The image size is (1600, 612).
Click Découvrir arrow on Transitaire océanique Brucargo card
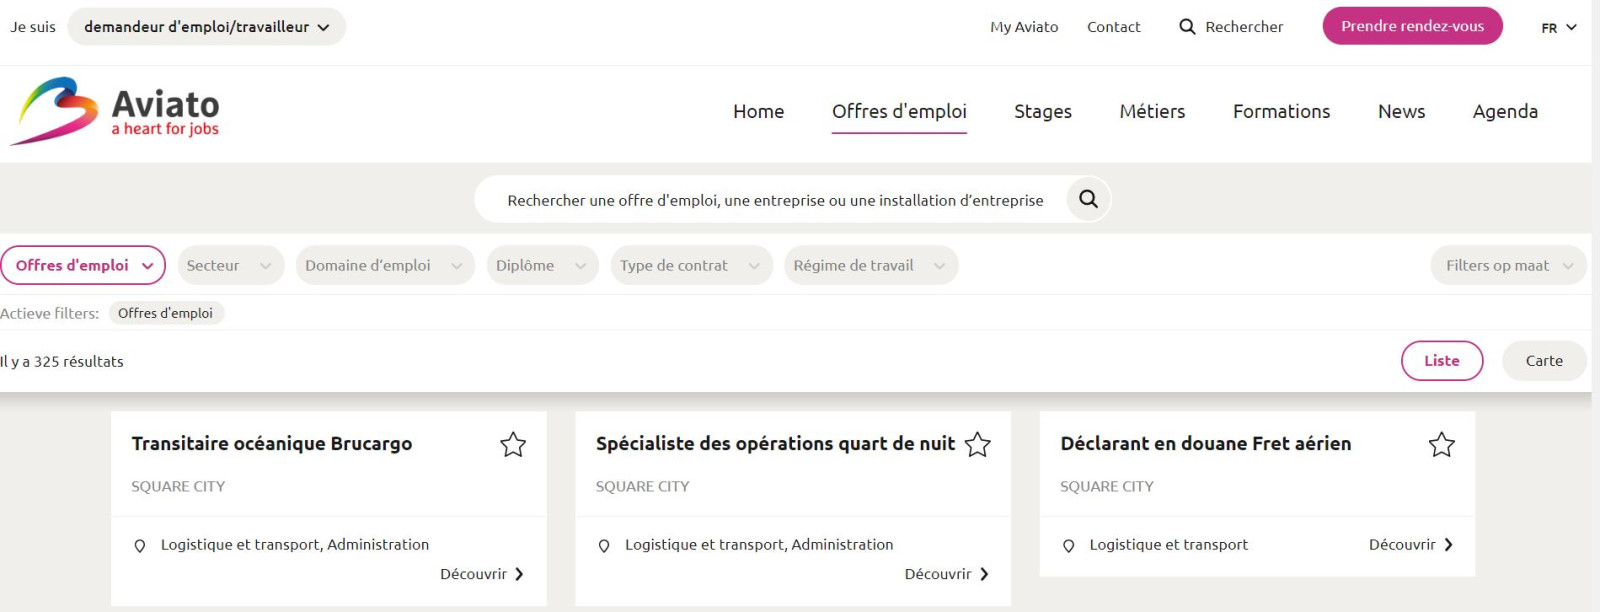point(519,574)
